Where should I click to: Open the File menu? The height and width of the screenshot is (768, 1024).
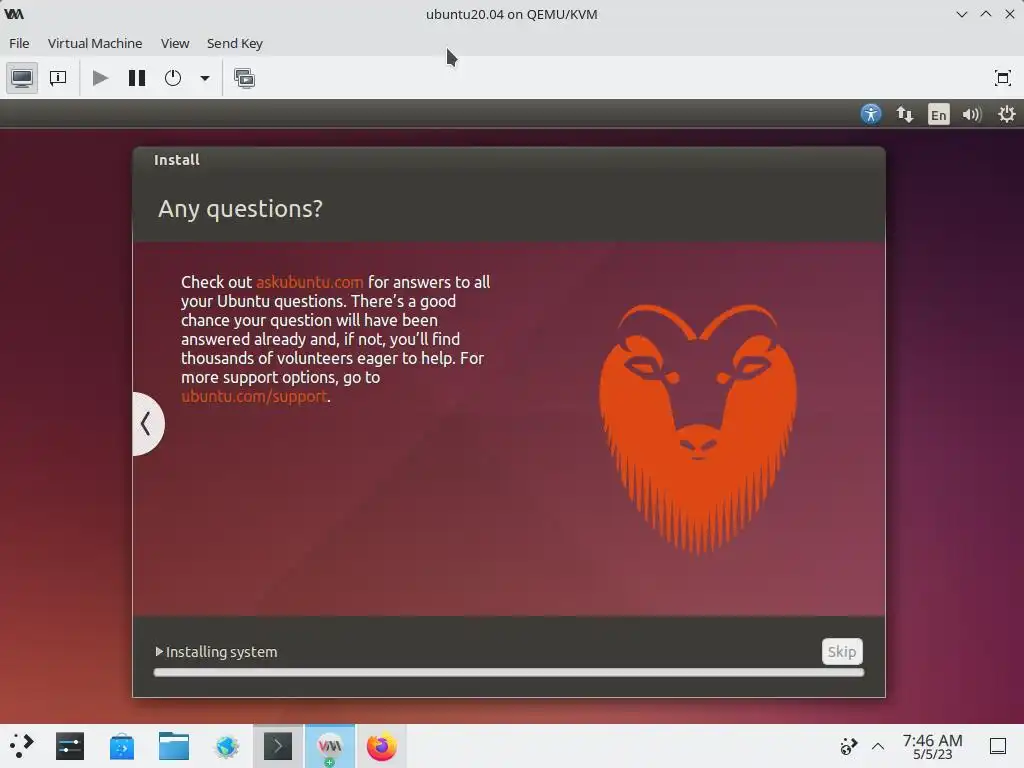(19, 43)
